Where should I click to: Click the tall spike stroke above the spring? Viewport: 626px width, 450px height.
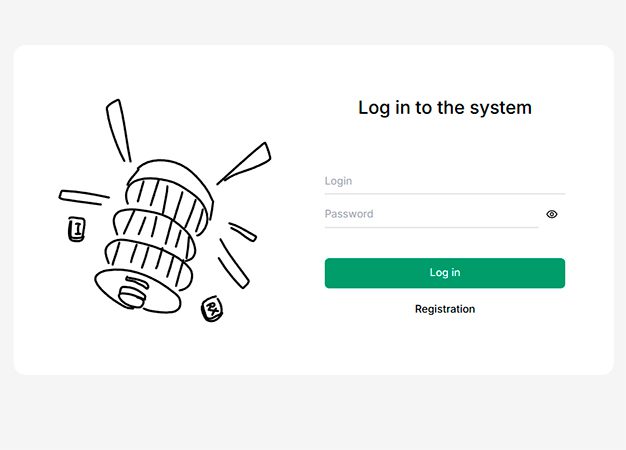pos(118,128)
